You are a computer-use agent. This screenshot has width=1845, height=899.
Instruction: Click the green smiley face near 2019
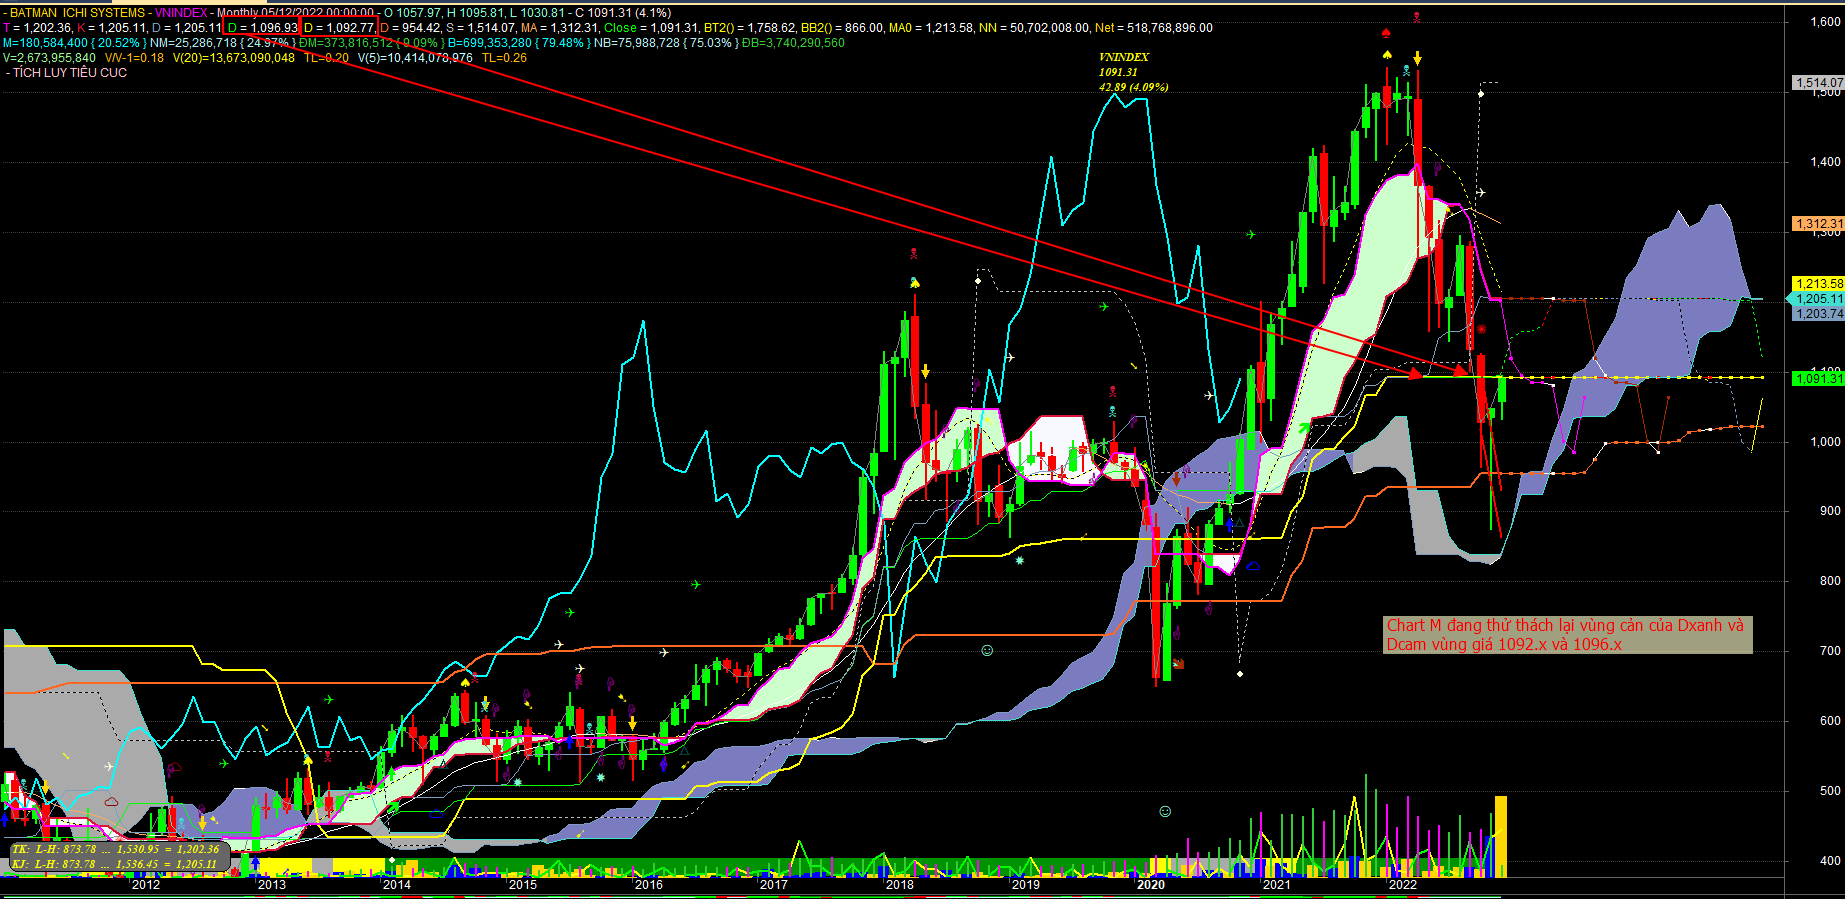tap(987, 650)
